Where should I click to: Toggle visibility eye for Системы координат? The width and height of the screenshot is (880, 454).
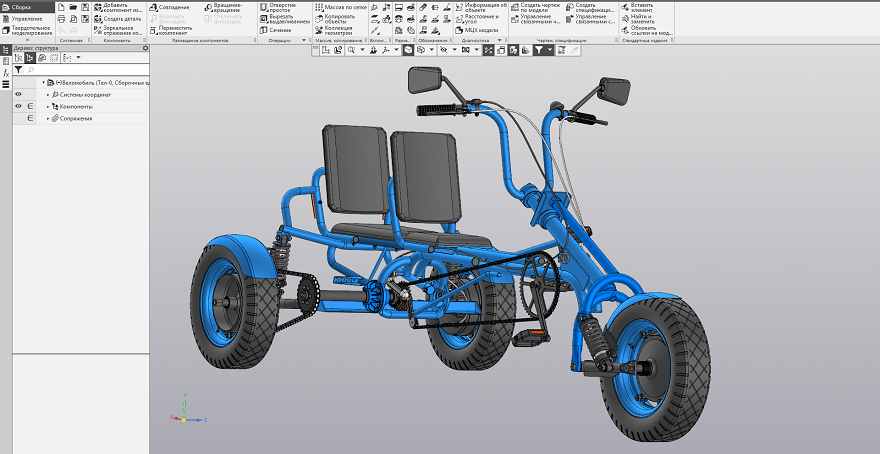click(18, 94)
